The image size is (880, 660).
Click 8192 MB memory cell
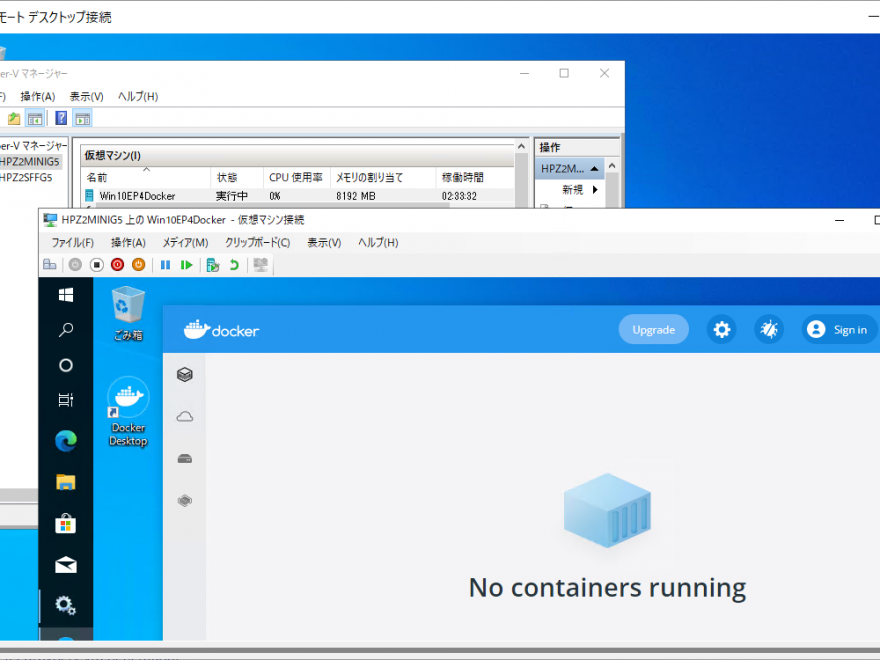point(356,196)
